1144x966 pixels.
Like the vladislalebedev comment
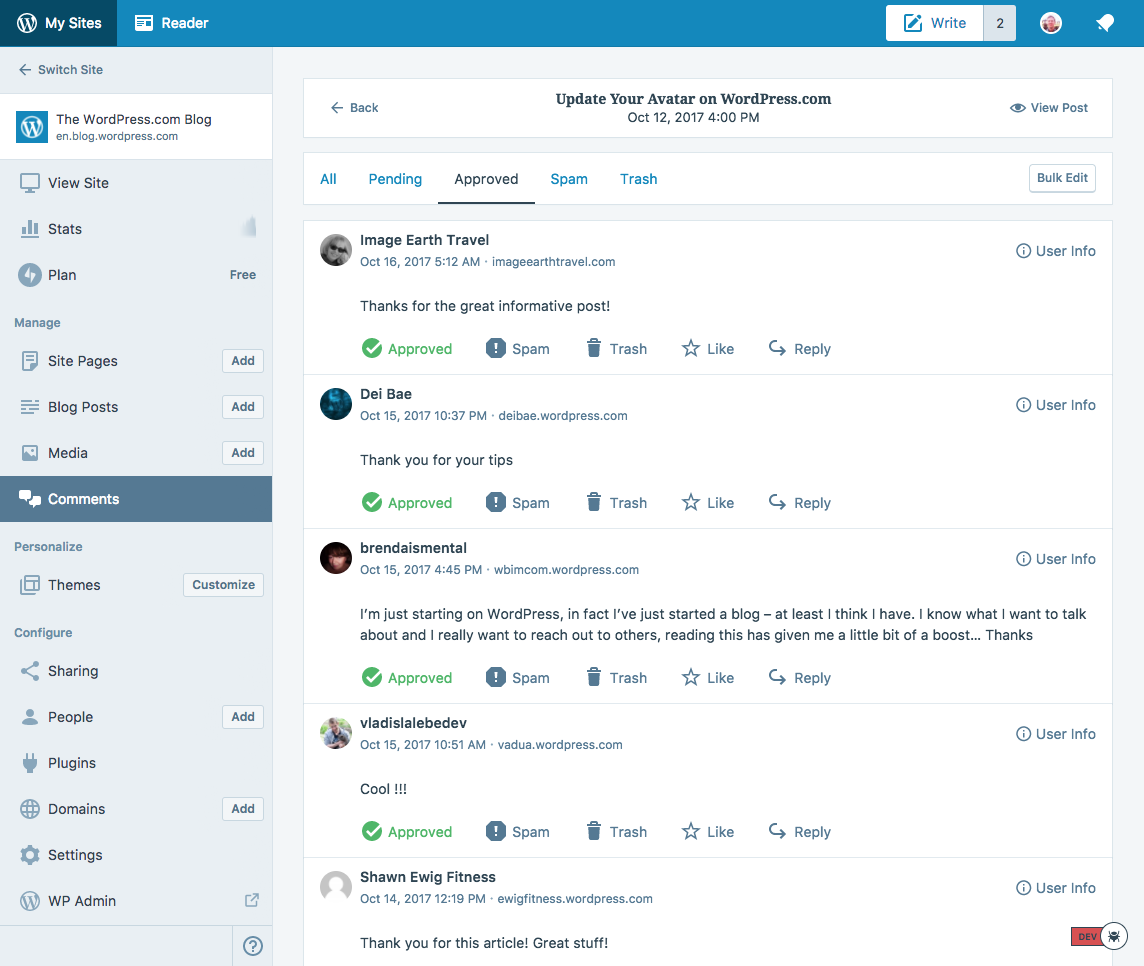click(708, 832)
